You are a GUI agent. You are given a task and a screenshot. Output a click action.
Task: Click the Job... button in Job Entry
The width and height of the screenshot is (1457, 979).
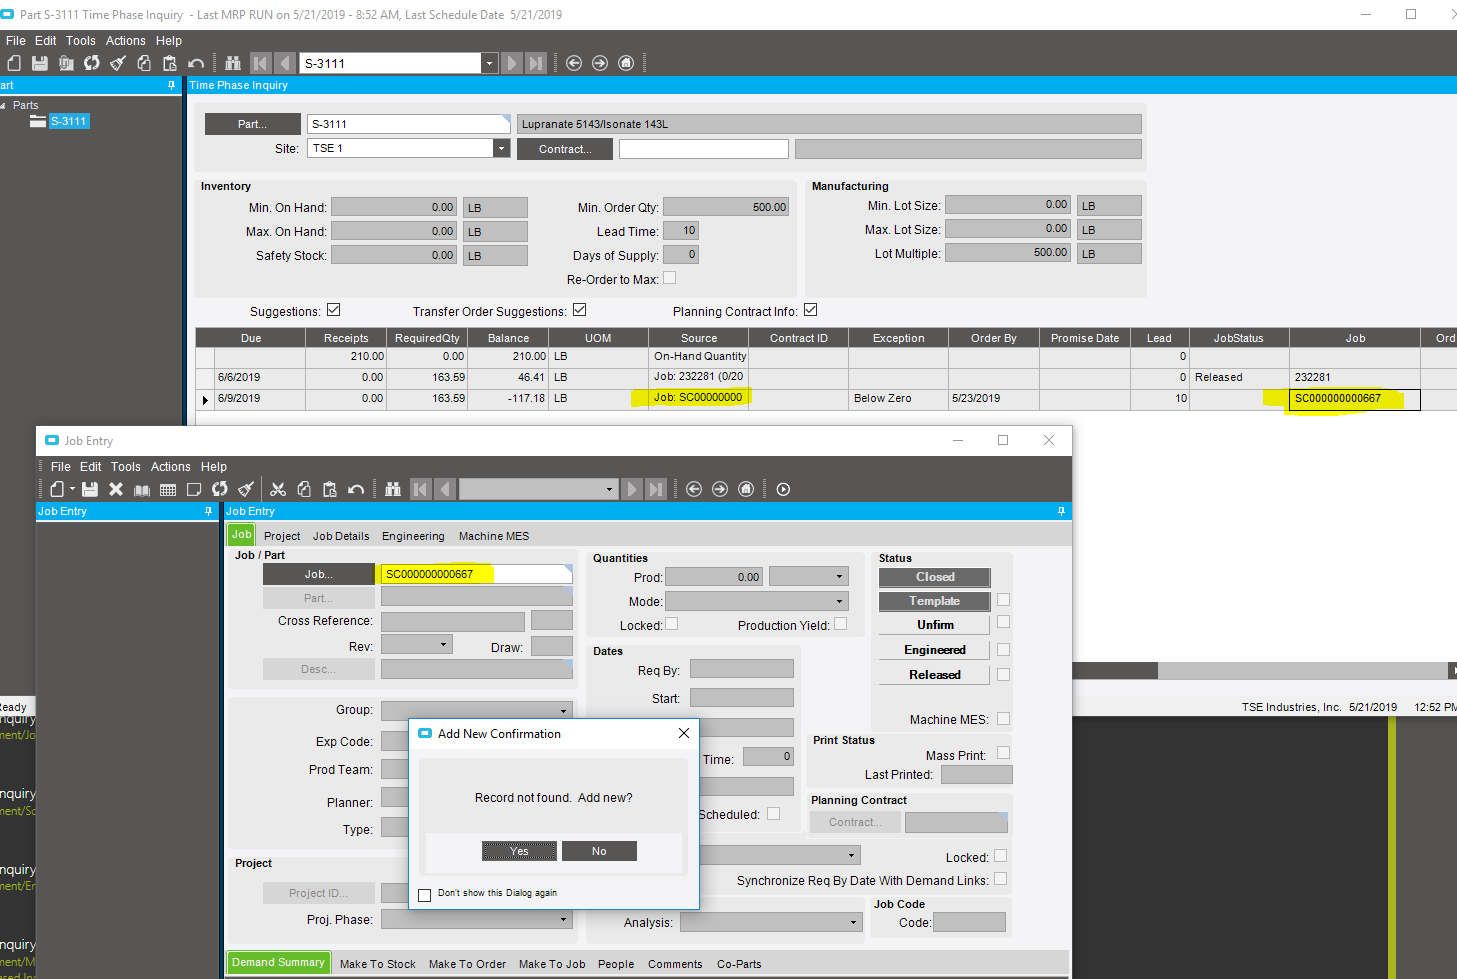pos(319,574)
